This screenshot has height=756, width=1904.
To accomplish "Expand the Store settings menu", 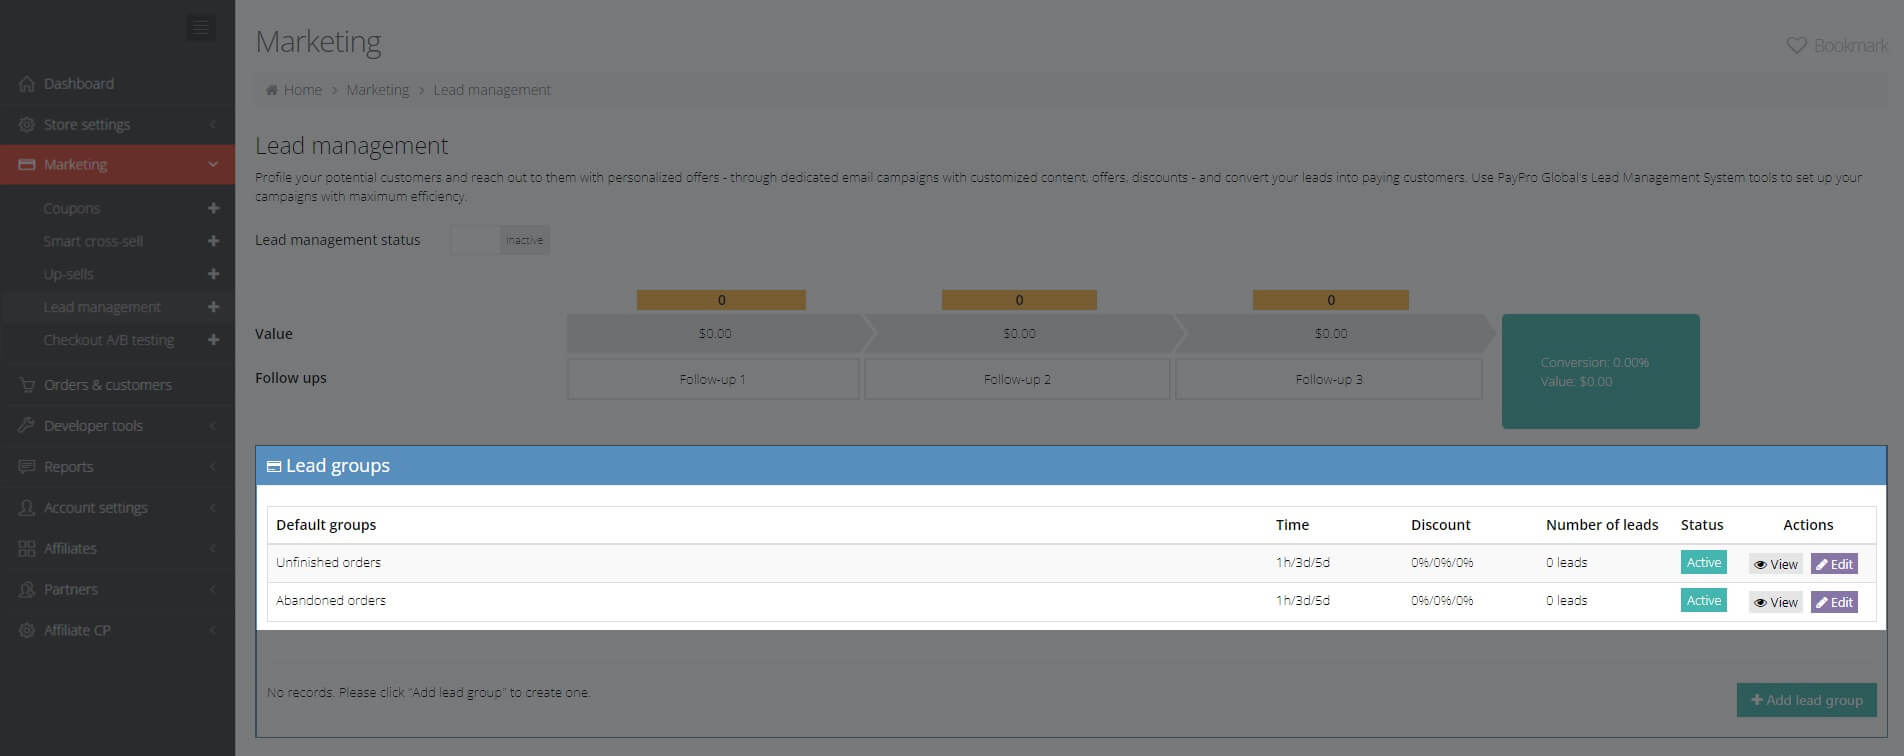I will pos(87,125).
